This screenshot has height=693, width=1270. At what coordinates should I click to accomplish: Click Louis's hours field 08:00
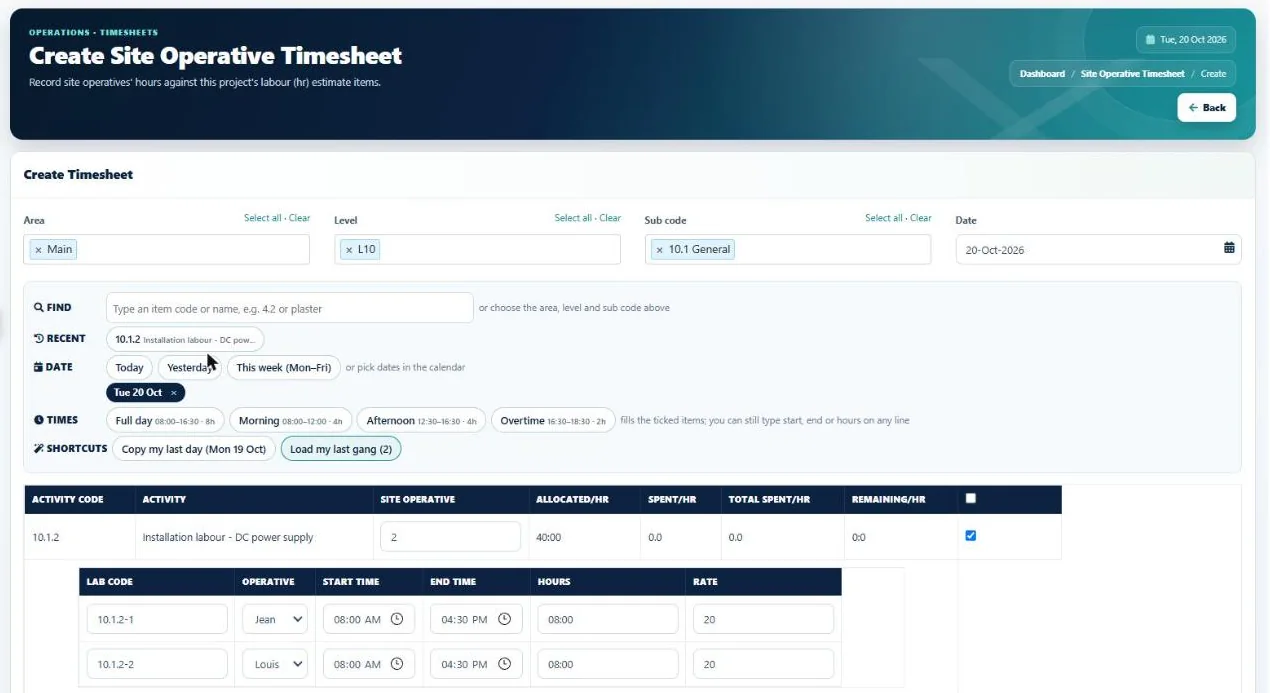point(607,664)
